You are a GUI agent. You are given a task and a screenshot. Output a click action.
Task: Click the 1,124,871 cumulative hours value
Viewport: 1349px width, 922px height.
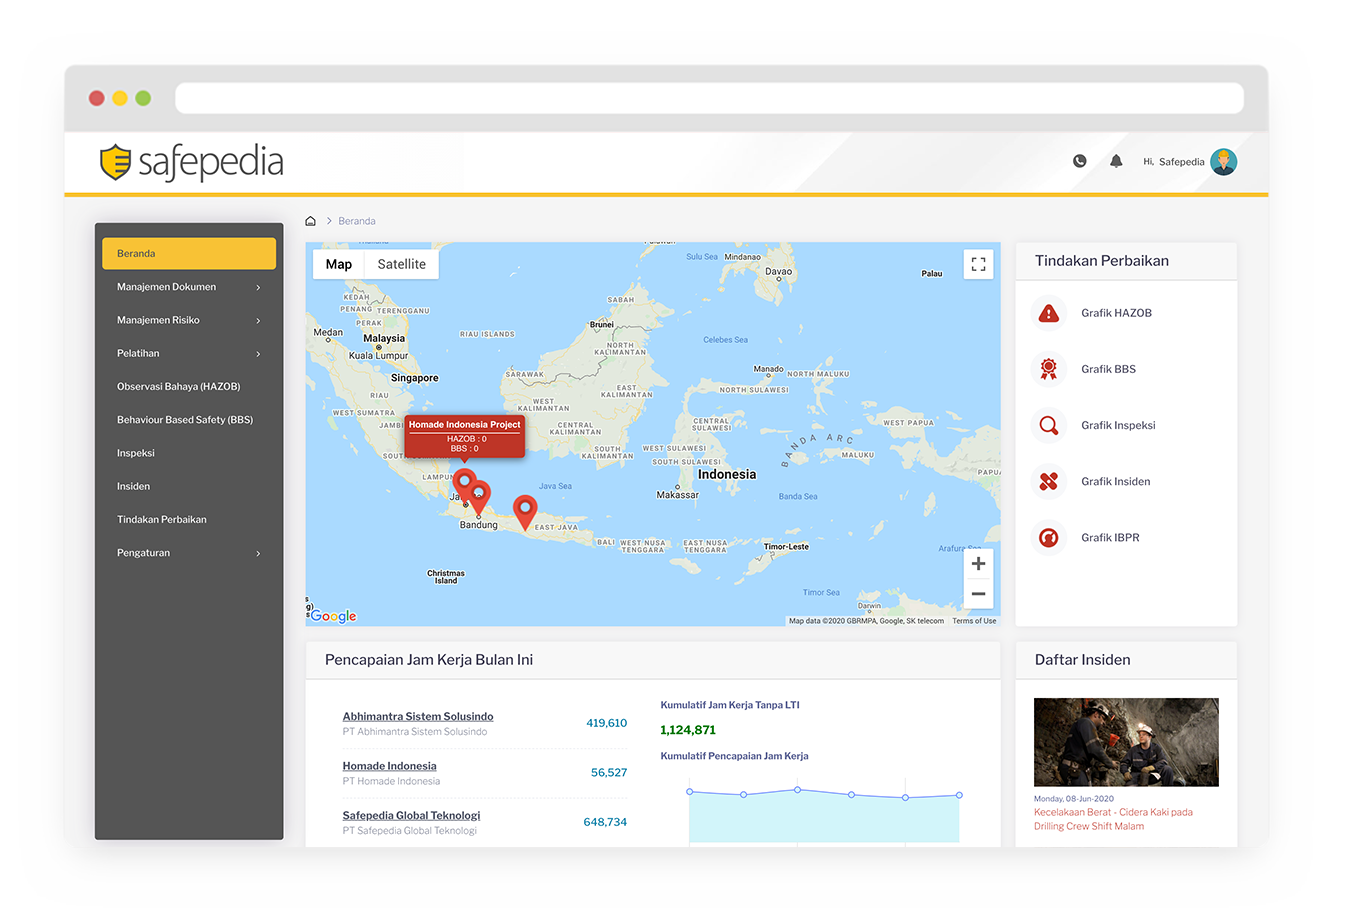[x=688, y=730]
